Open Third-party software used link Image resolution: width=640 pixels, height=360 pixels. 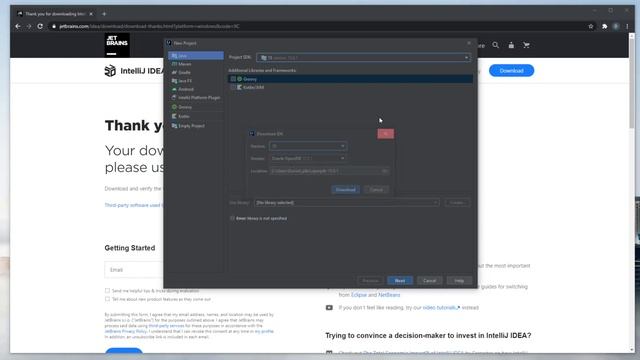(x=133, y=205)
